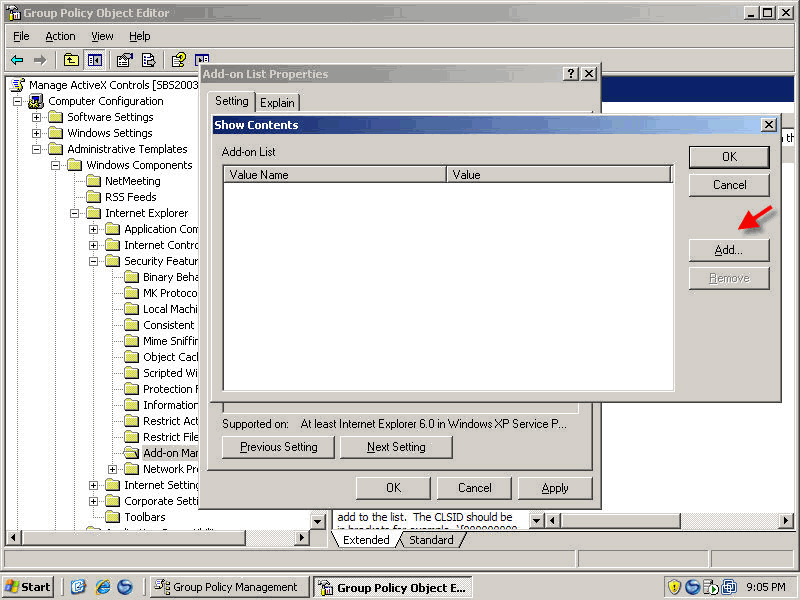Viewport: 800px width, 600px height.
Task: Open the View menu
Action: (x=102, y=36)
